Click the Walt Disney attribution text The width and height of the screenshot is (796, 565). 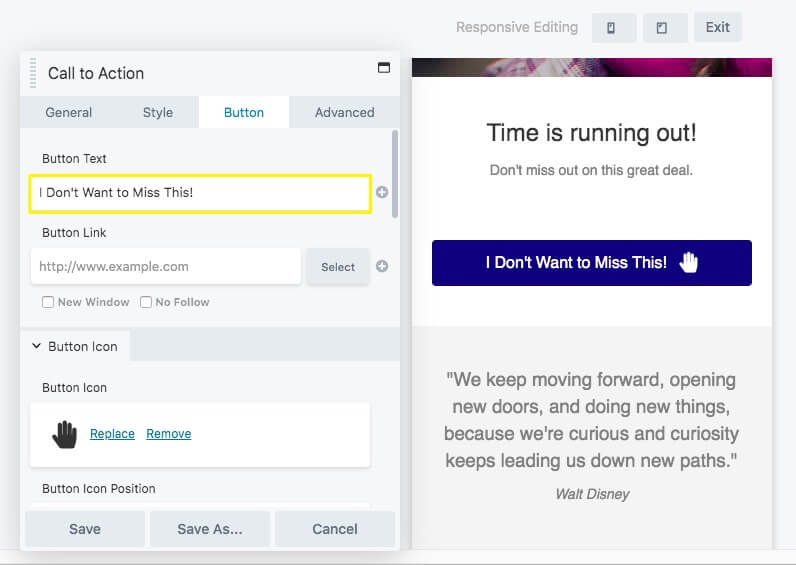click(592, 494)
